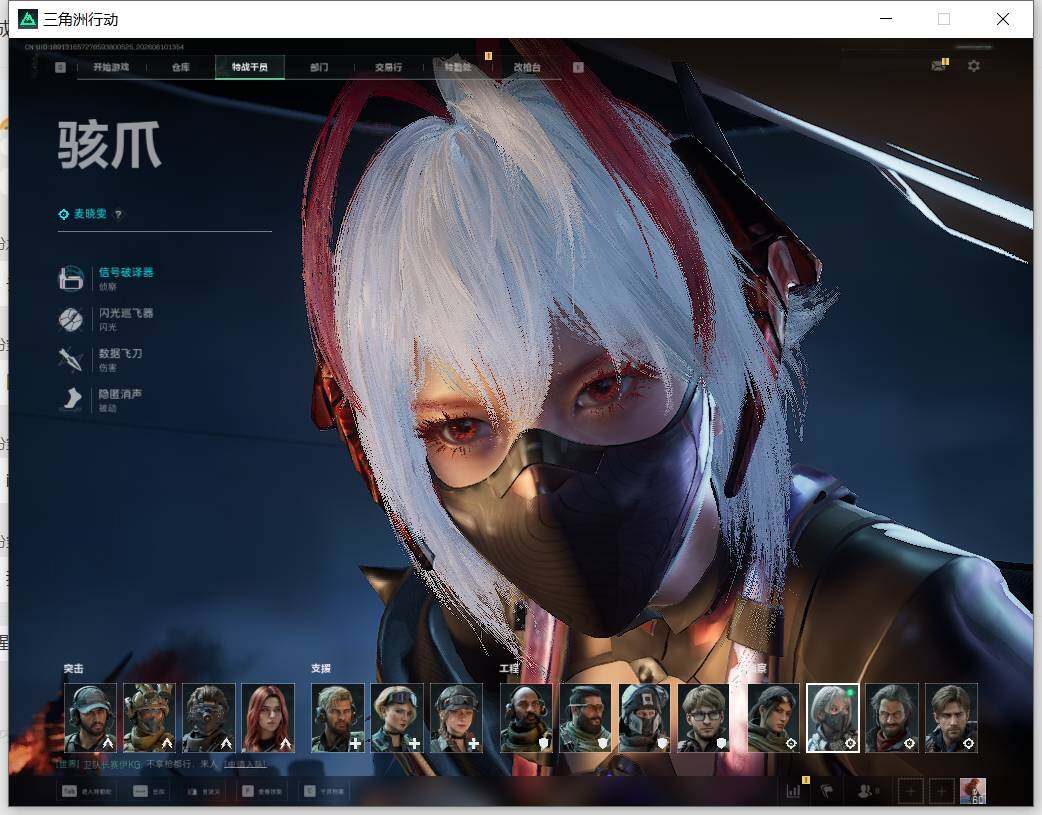Open the player avatar in bottom-right
The height and width of the screenshot is (815, 1042).
[x=973, y=791]
